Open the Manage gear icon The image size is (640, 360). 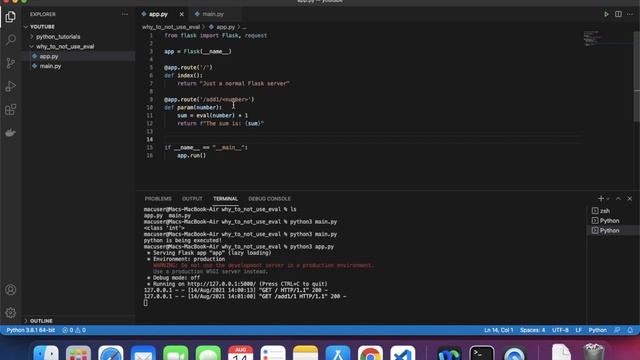click(11, 313)
